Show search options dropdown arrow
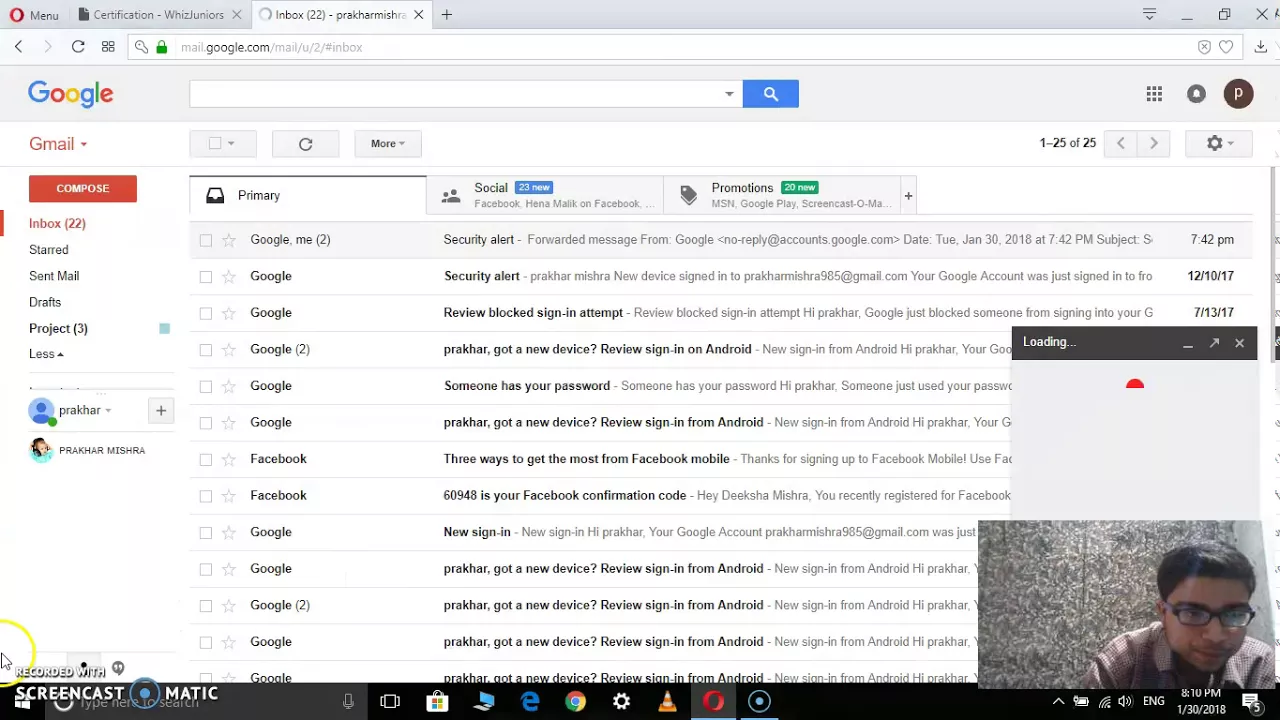Screen dimensions: 1280x720 [x=729, y=94]
